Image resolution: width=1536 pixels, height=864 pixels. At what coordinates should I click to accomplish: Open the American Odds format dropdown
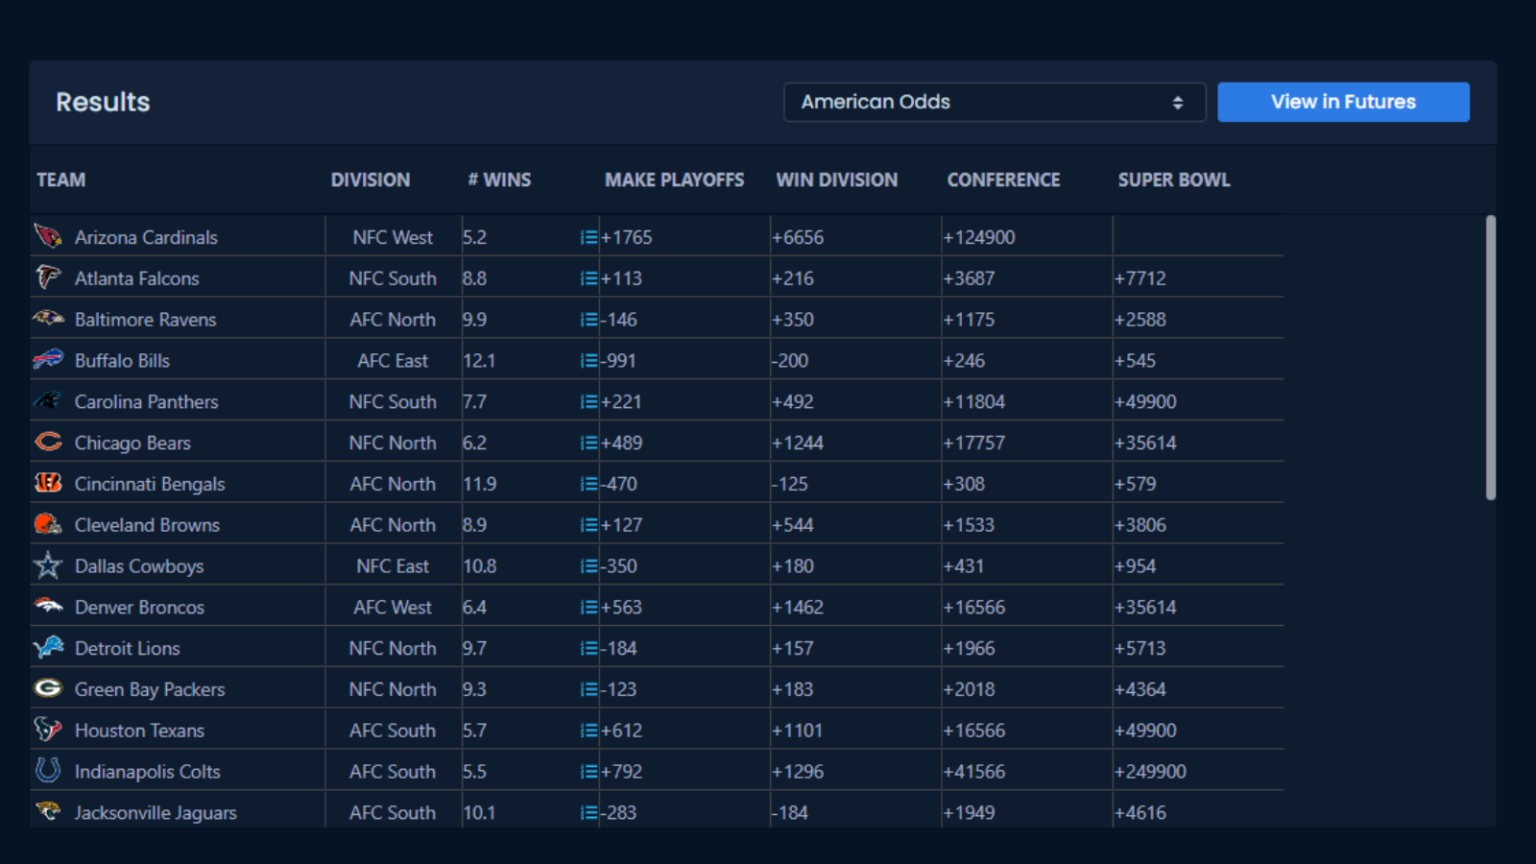click(993, 102)
